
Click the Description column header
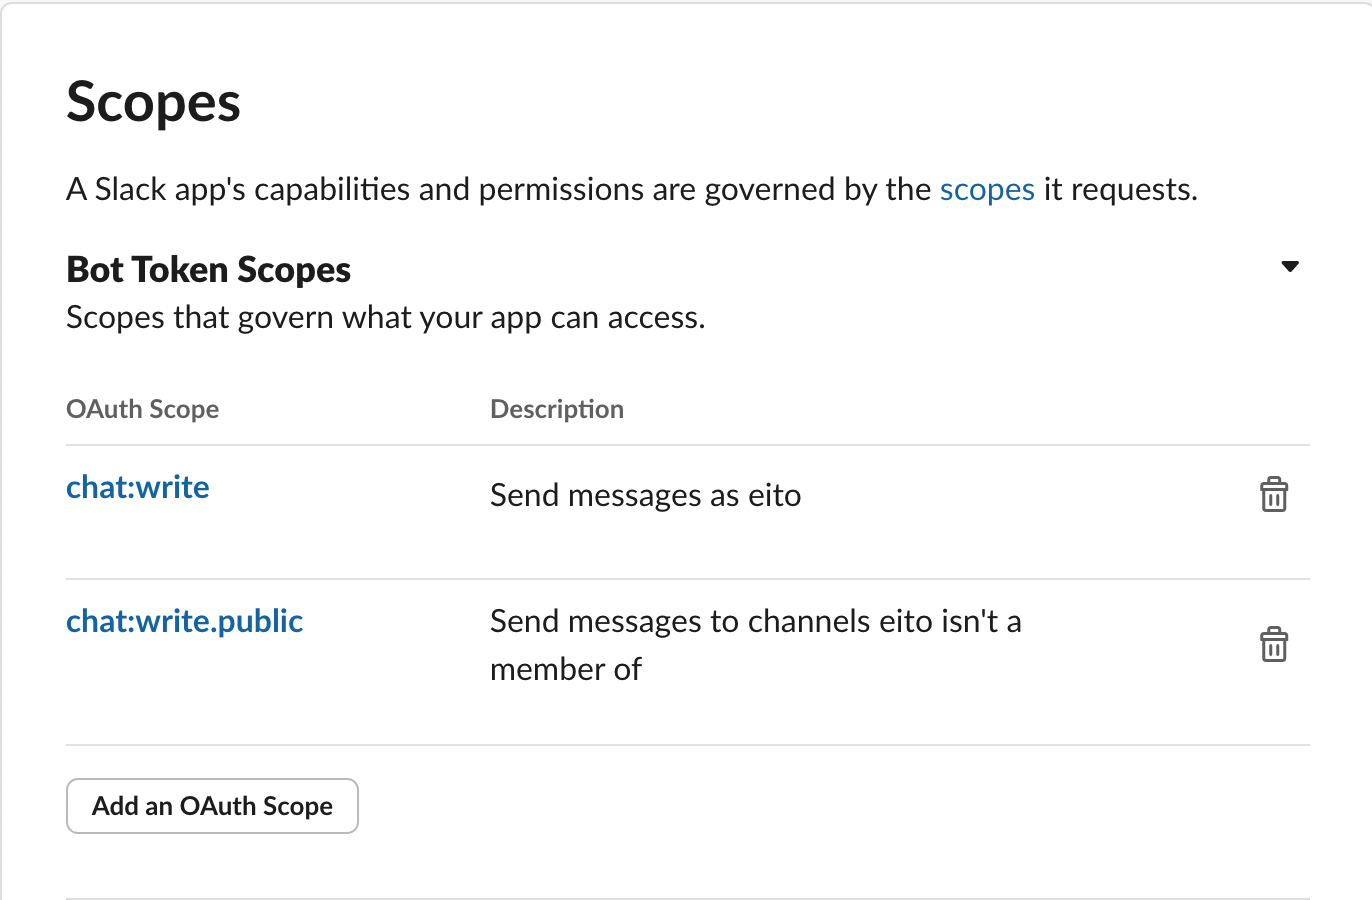tap(557, 409)
